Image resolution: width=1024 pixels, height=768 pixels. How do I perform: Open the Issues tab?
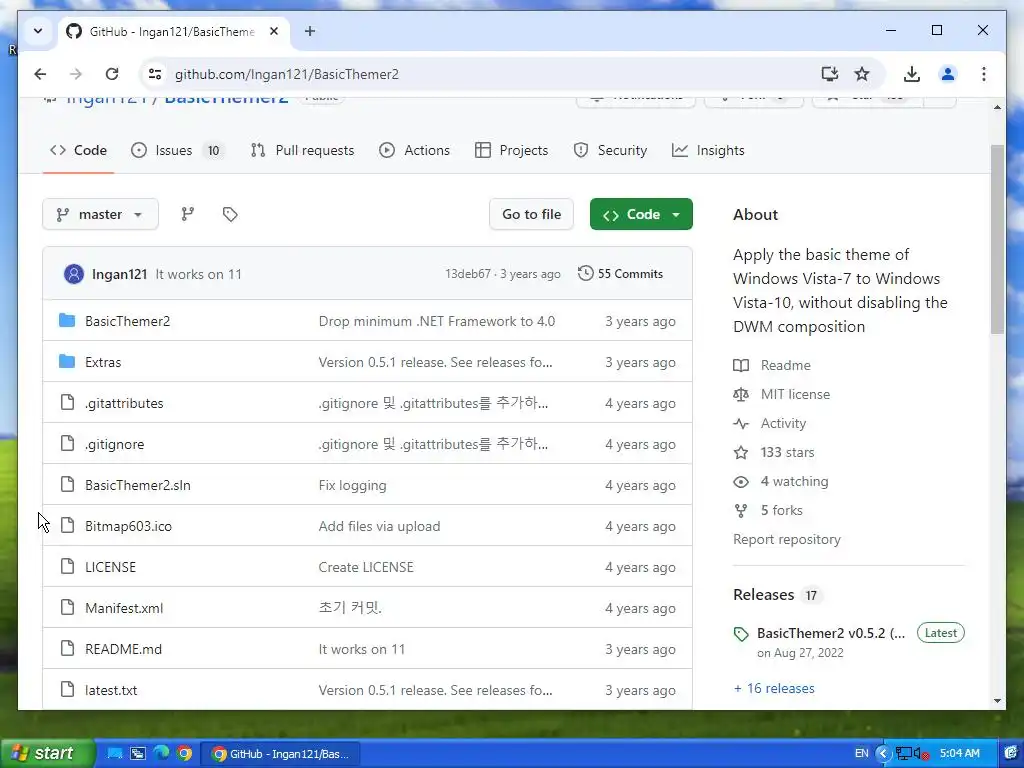(176, 150)
